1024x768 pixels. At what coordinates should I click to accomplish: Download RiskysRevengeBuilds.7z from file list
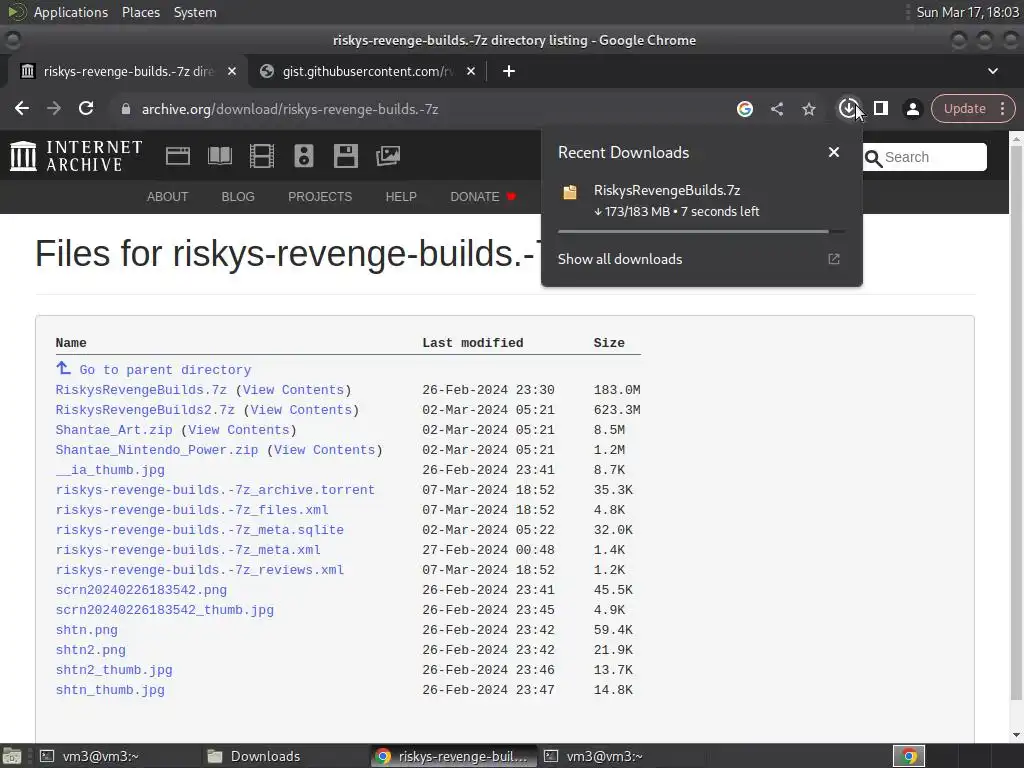pyautogui.click(x=141, y=390)
